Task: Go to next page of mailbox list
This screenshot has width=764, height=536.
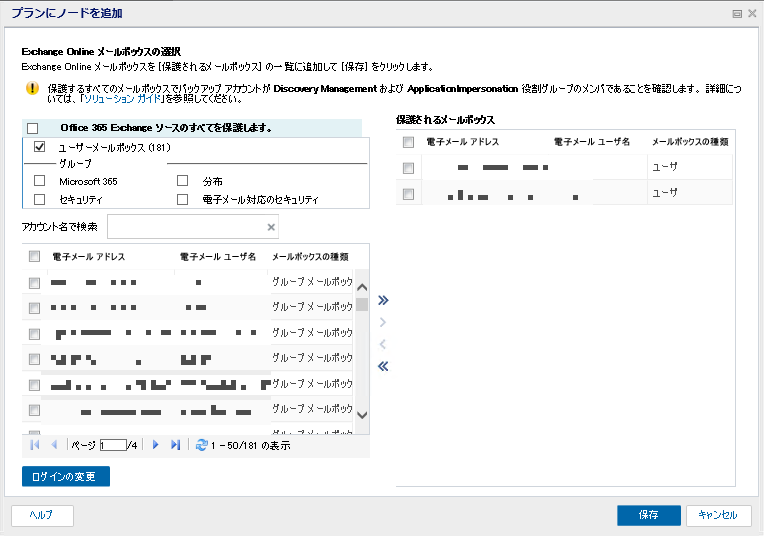Action: click(x=155, y=445)
